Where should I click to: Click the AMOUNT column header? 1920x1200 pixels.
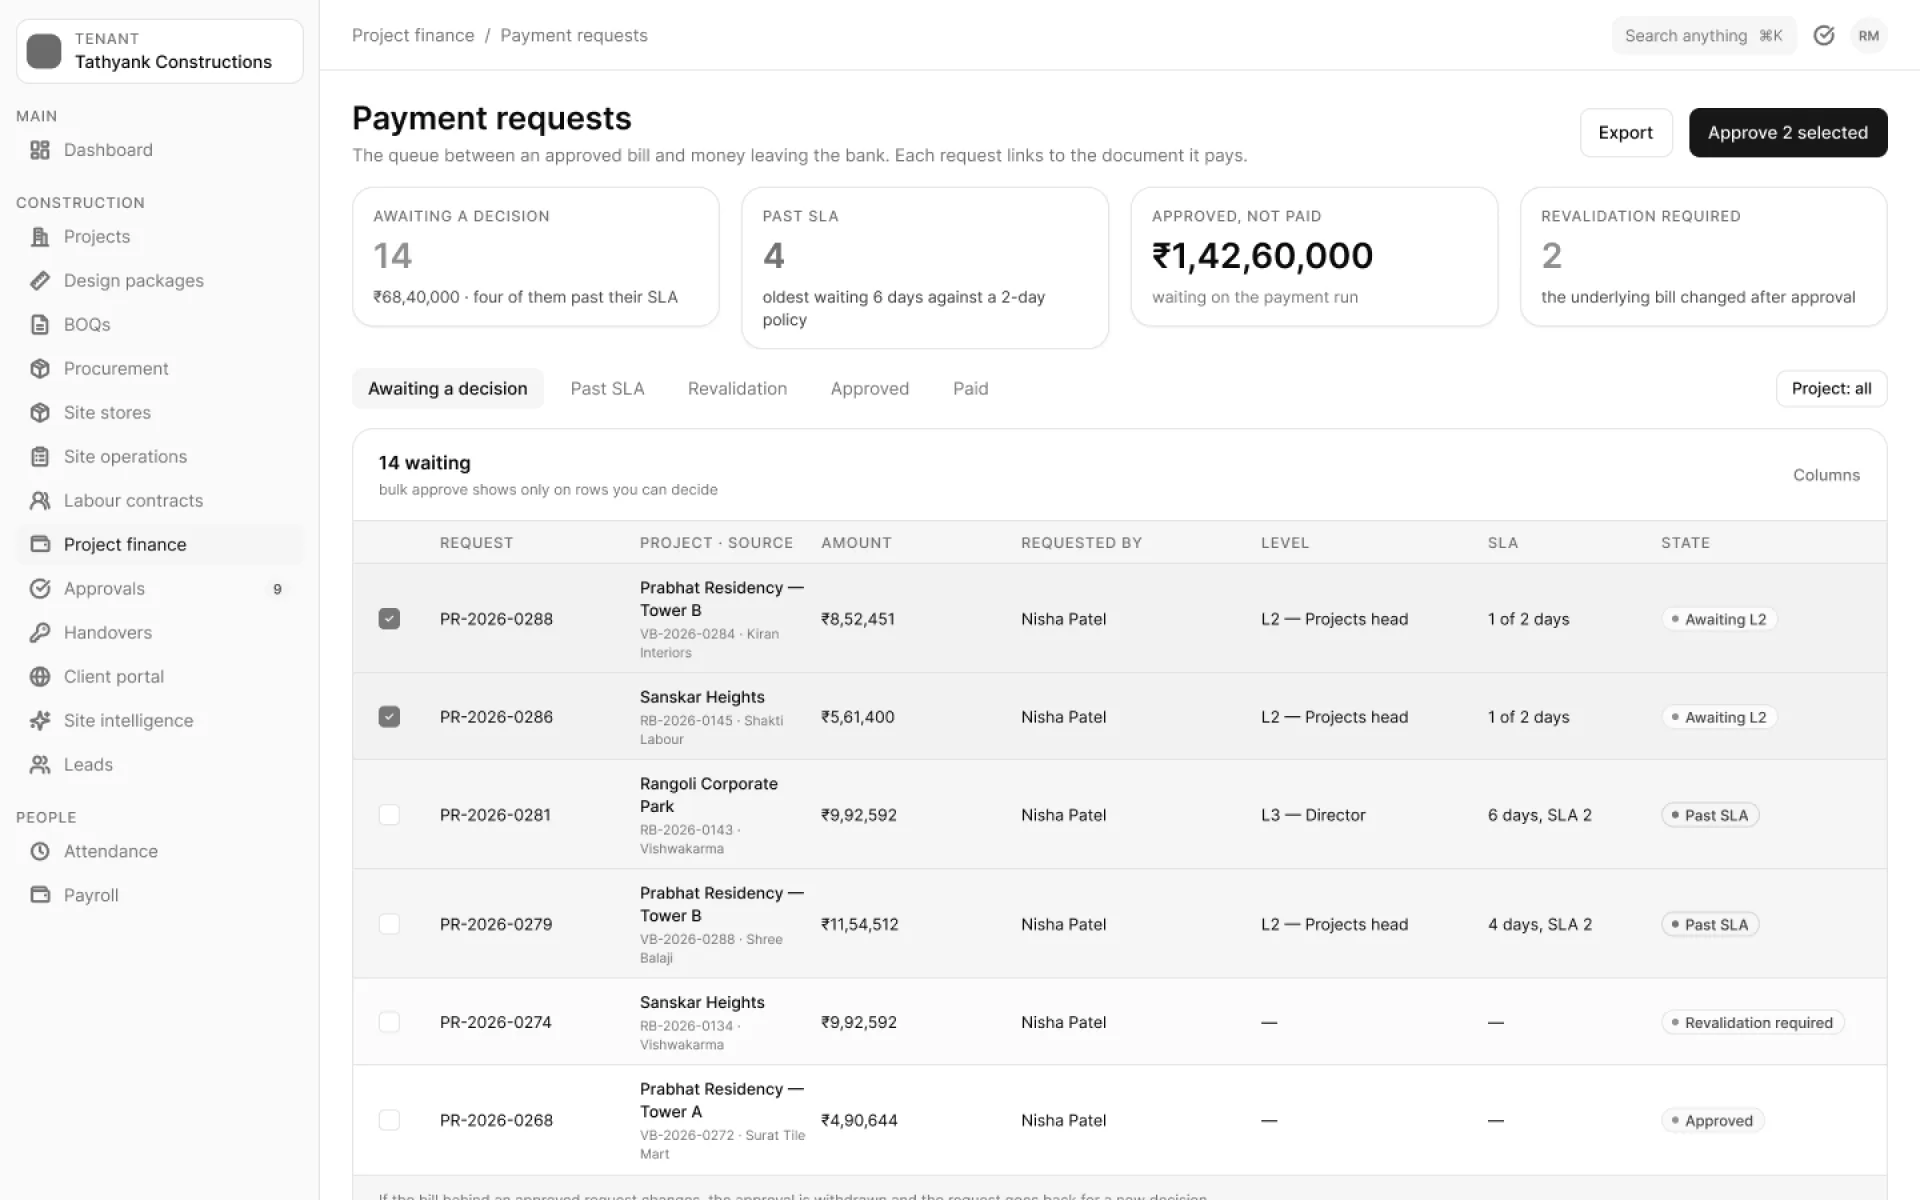[x=856, y=543]
